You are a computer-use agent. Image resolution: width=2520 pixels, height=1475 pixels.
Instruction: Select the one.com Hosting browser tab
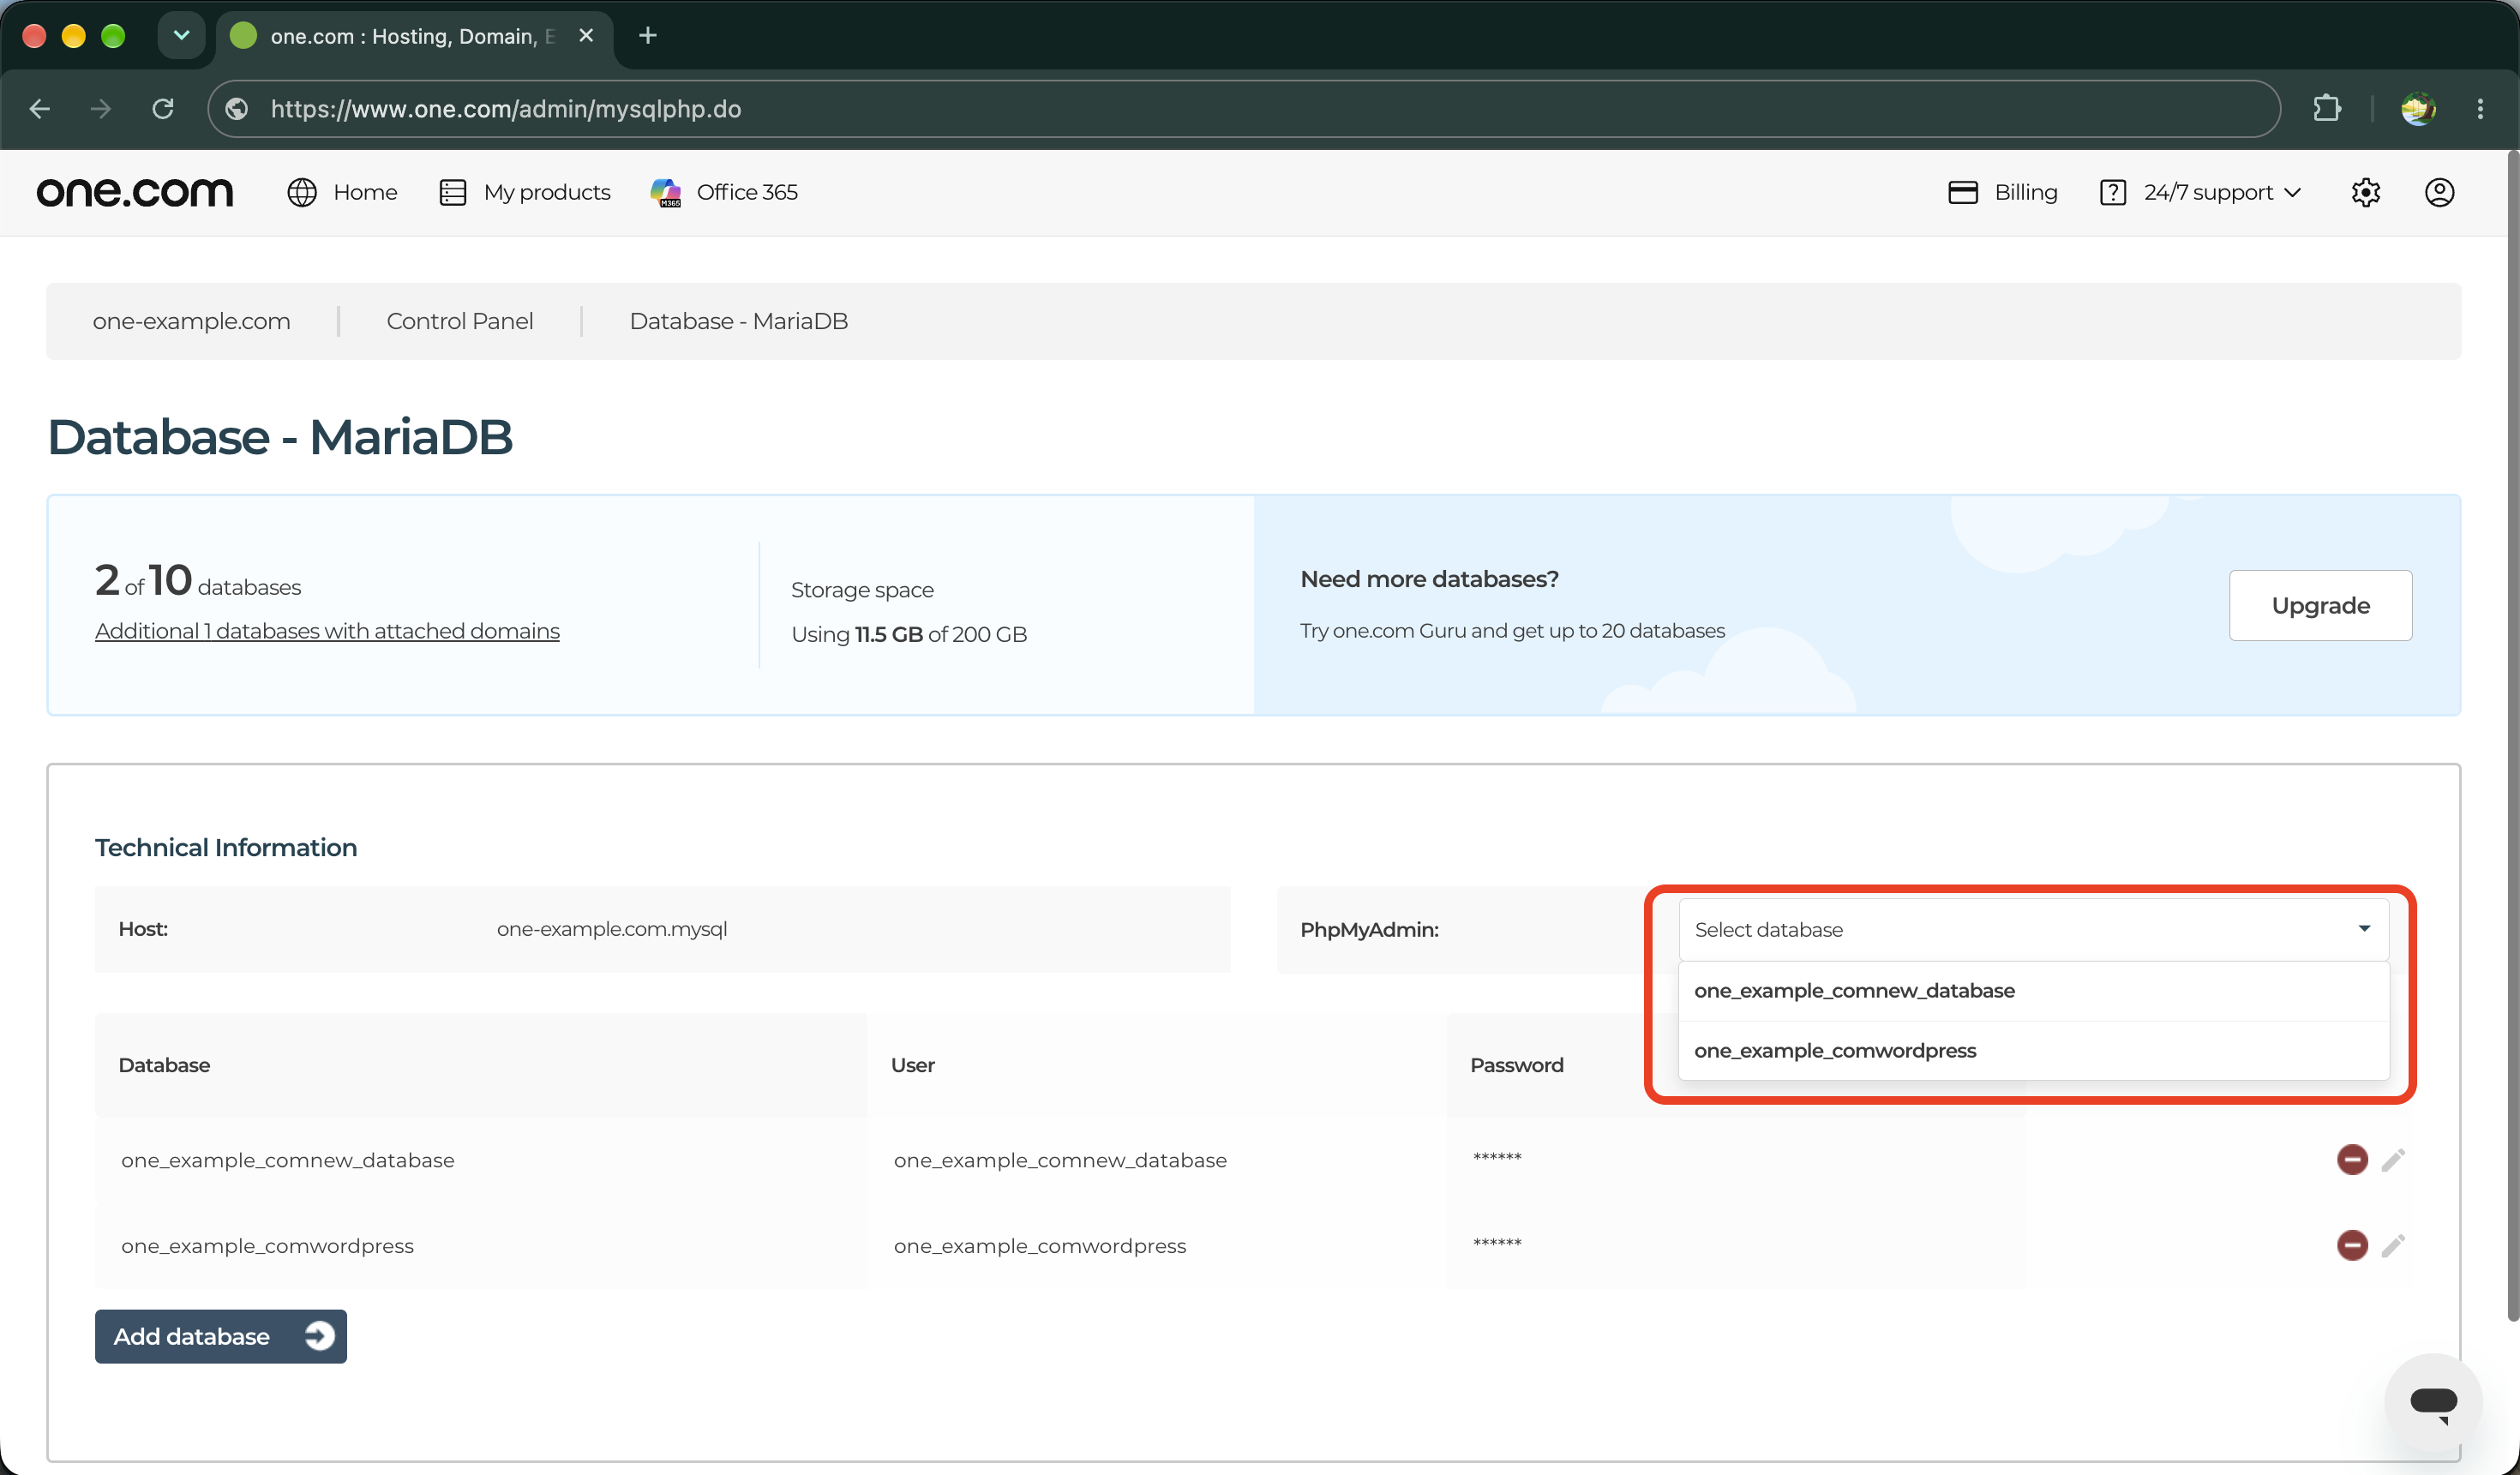(412, 36)
